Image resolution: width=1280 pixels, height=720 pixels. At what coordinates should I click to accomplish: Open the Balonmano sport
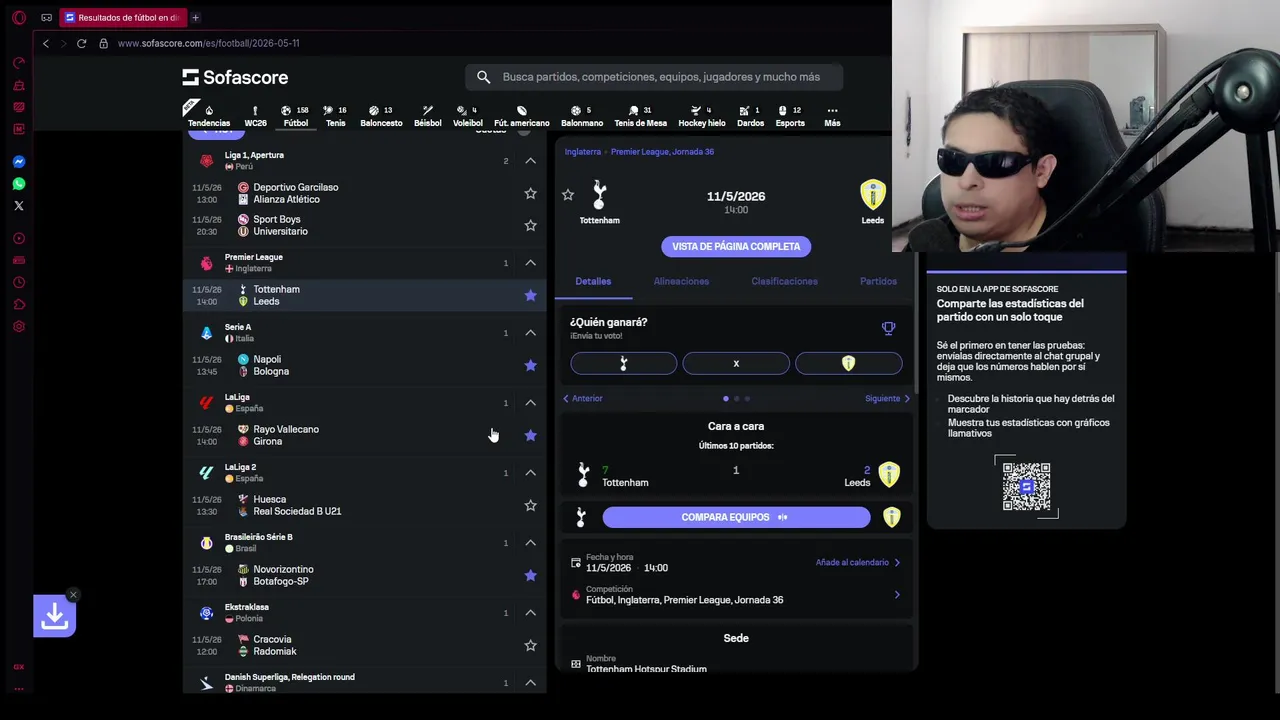tap(582, 116)
